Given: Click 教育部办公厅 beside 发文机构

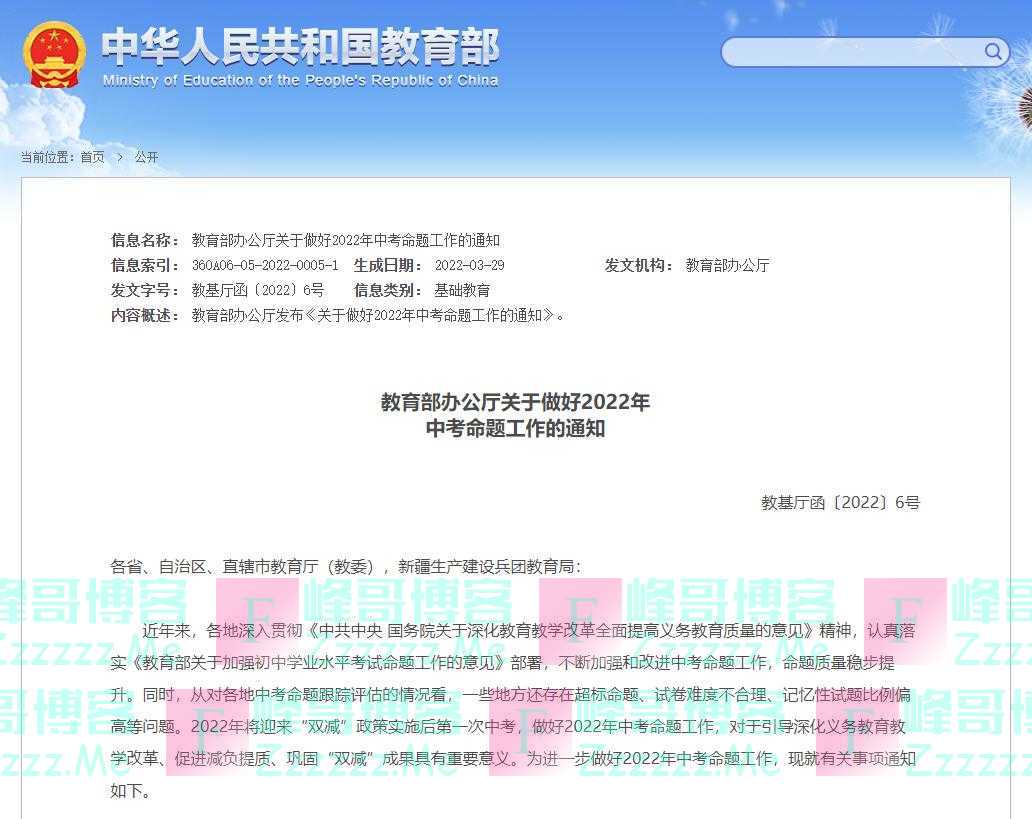Looking at the screenshot, I should tap(727, 265).
